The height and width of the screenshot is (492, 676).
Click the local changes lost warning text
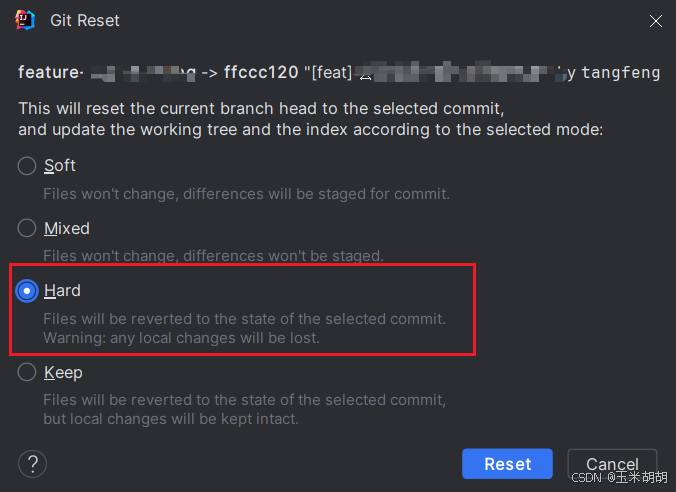tap(181, 338)
